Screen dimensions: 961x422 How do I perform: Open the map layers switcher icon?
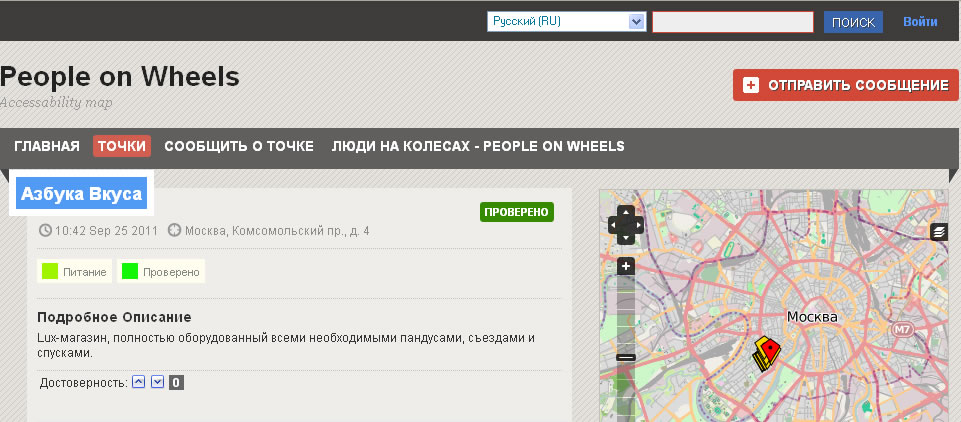(939, 232)
